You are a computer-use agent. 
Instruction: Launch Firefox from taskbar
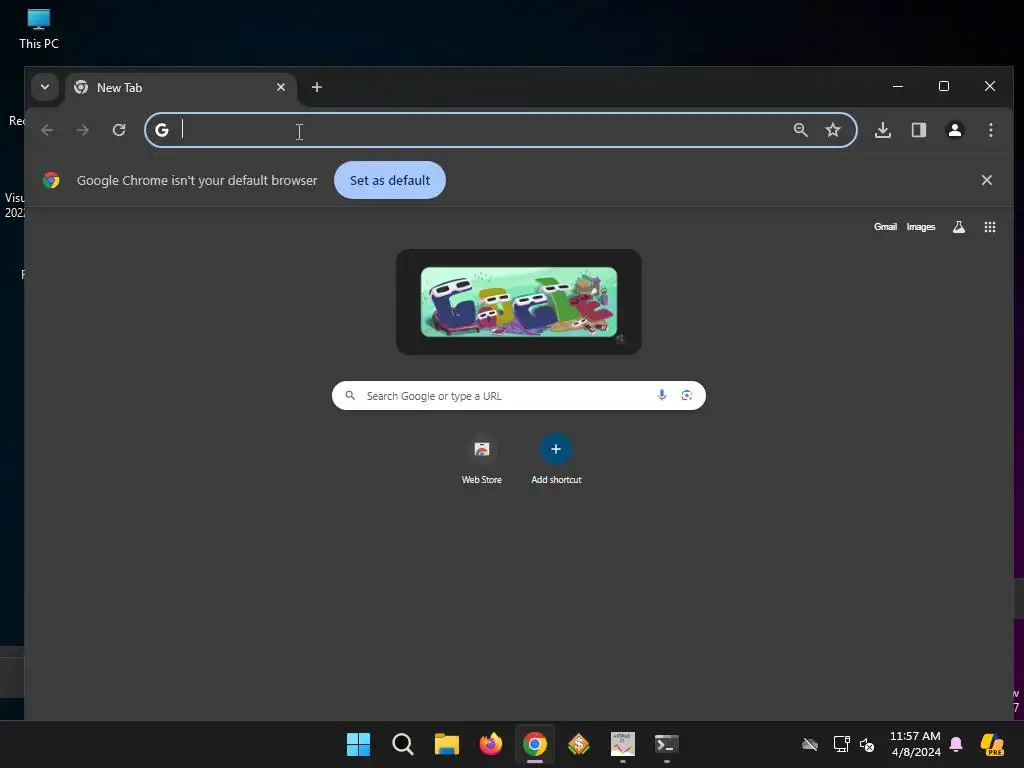pyautogui.click(x=490, y=744)
